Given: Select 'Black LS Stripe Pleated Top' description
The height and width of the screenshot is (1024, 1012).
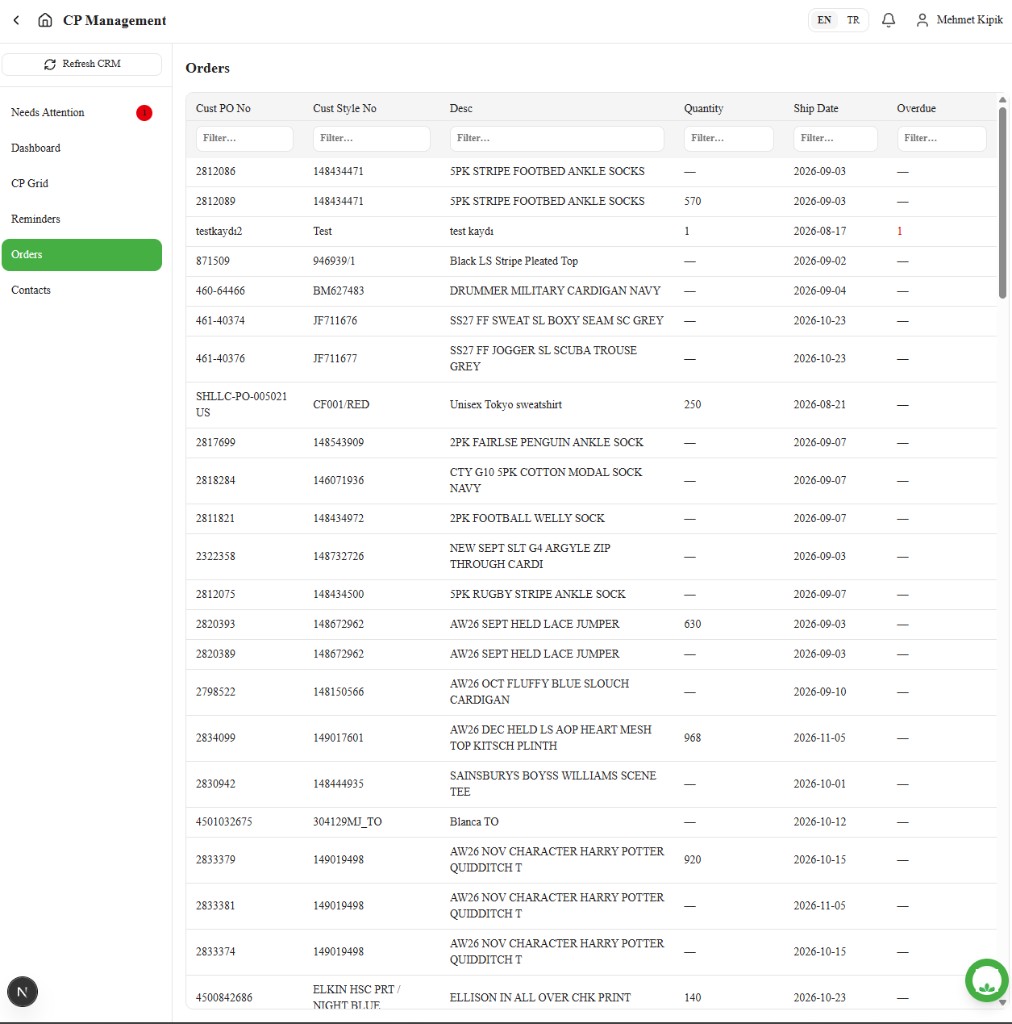Looking at the screenshot, I should coord(514,261).
